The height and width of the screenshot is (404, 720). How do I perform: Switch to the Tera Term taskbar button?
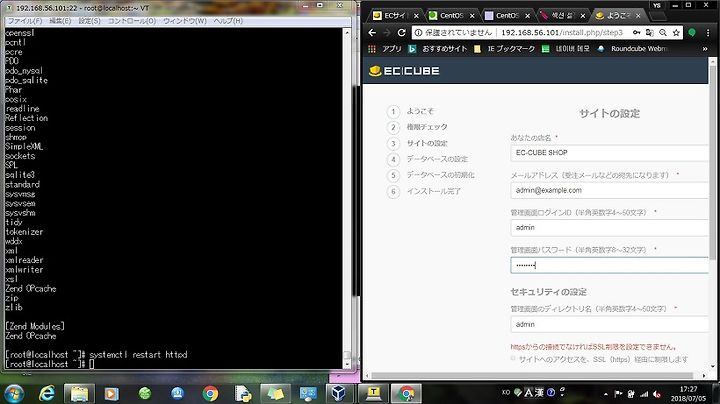[x=373, y=393]
